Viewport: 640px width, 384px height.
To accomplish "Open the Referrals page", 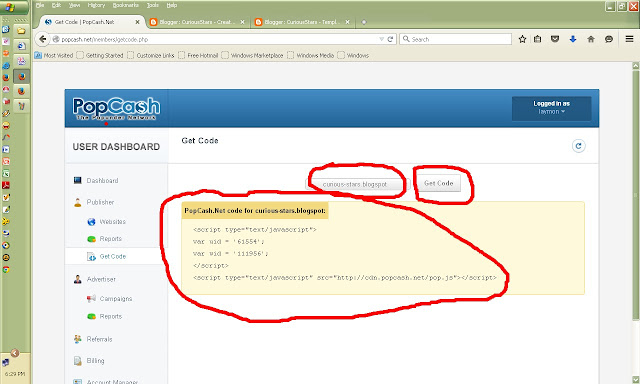I will (99, 339).
